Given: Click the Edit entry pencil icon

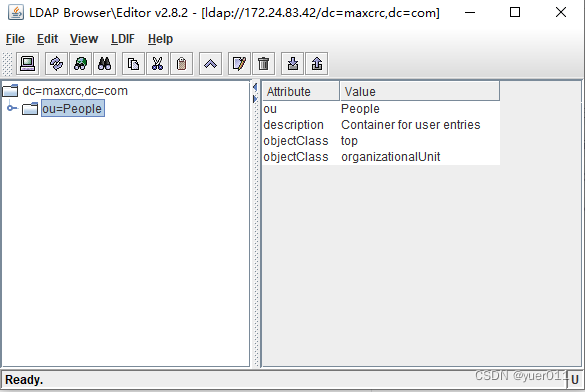Looking at the screenshot, I should point(239,64).
